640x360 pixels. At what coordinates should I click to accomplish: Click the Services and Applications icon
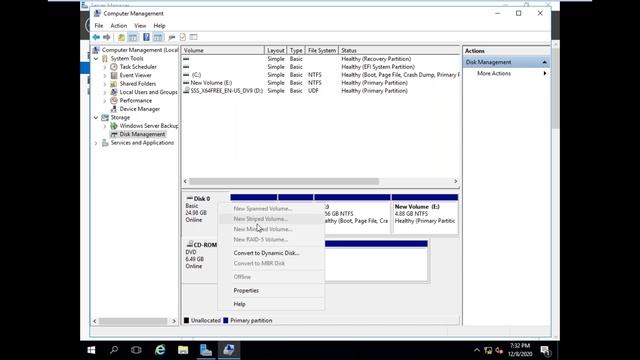click(105, 143)
